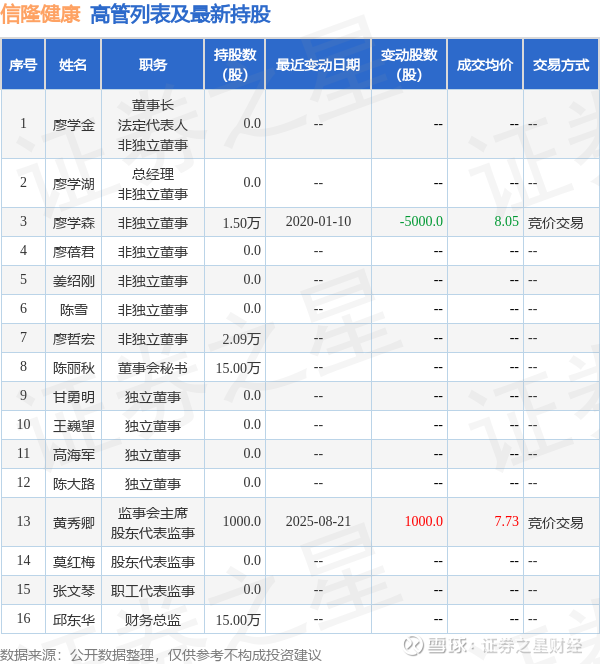
Task: Click the 高管列表及最新持股 heading
Action: click(180, 14)
